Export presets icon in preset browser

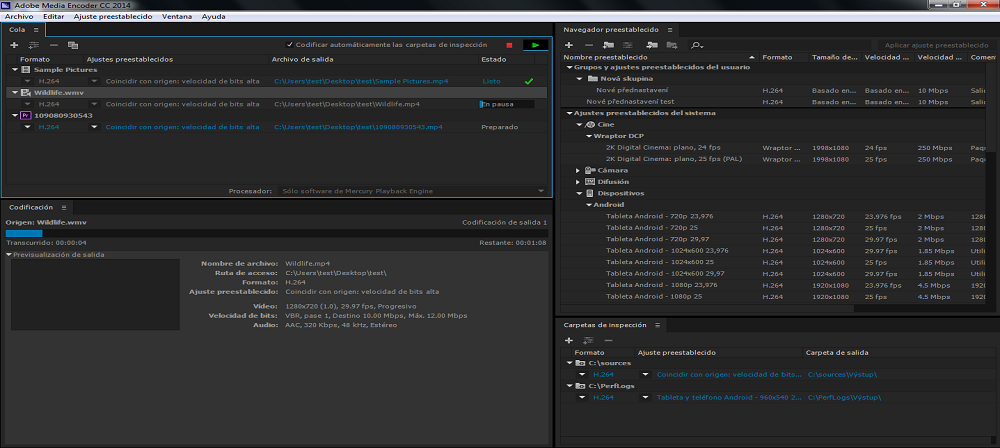tap(672, 45)
